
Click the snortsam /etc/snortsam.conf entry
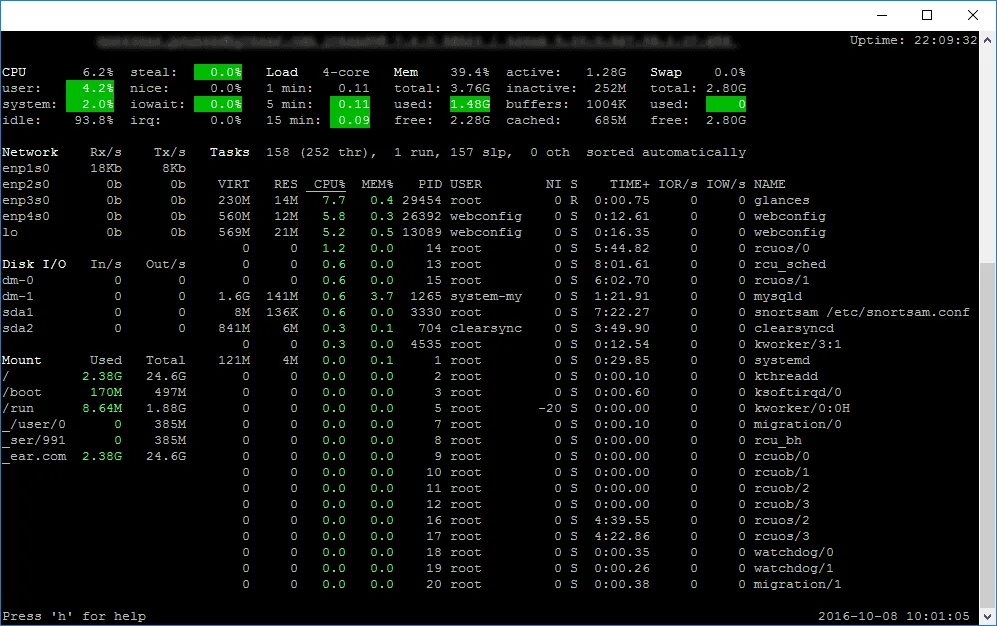point(862,312)
